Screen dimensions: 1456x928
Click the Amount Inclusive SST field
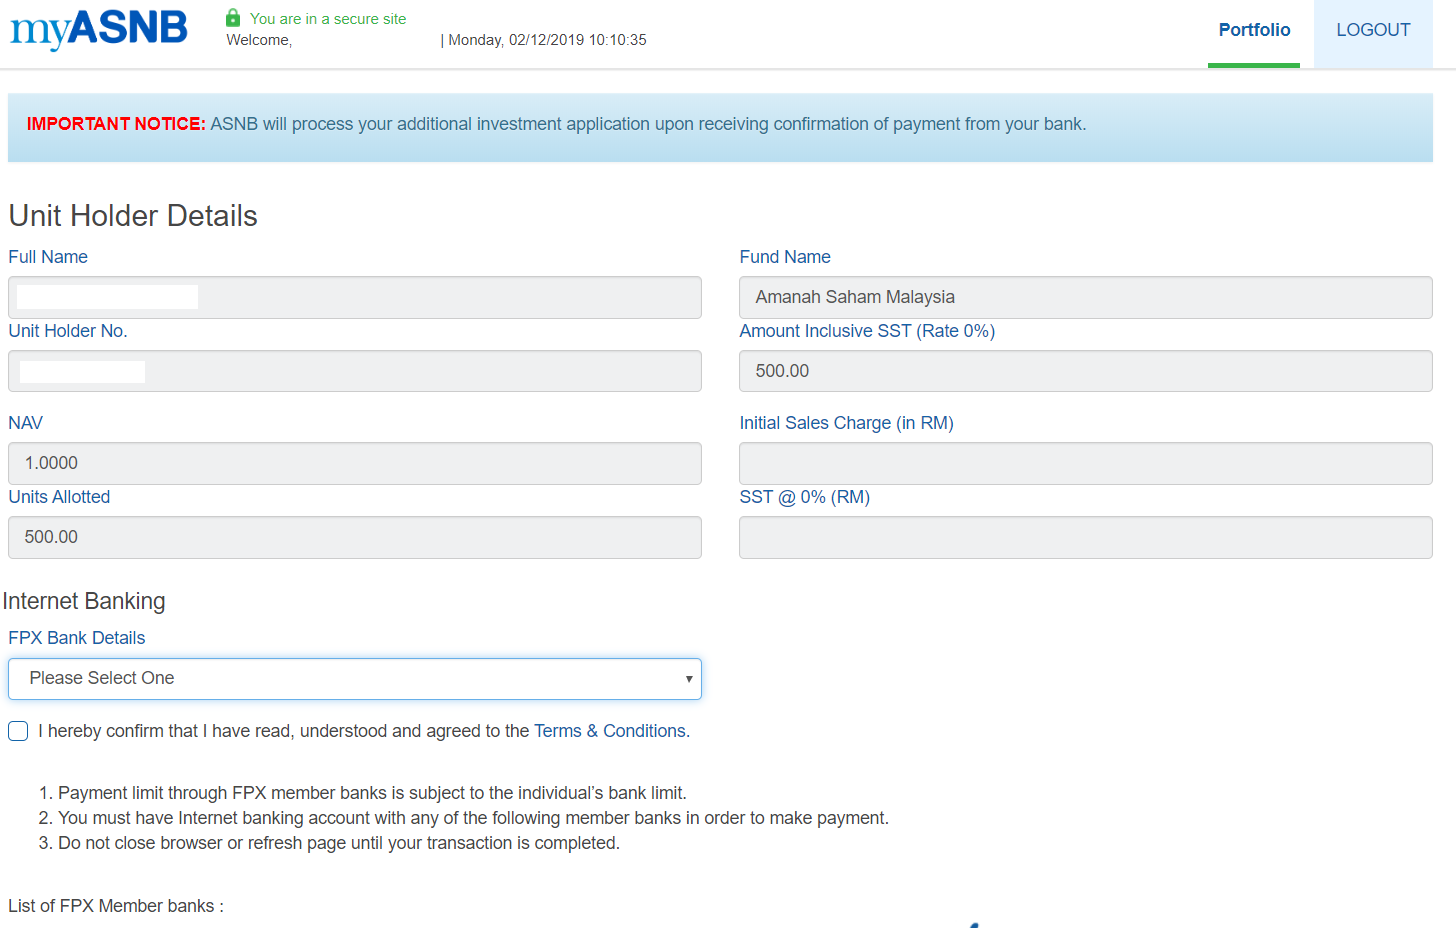pyautogui.click(x=1086, y=371)
